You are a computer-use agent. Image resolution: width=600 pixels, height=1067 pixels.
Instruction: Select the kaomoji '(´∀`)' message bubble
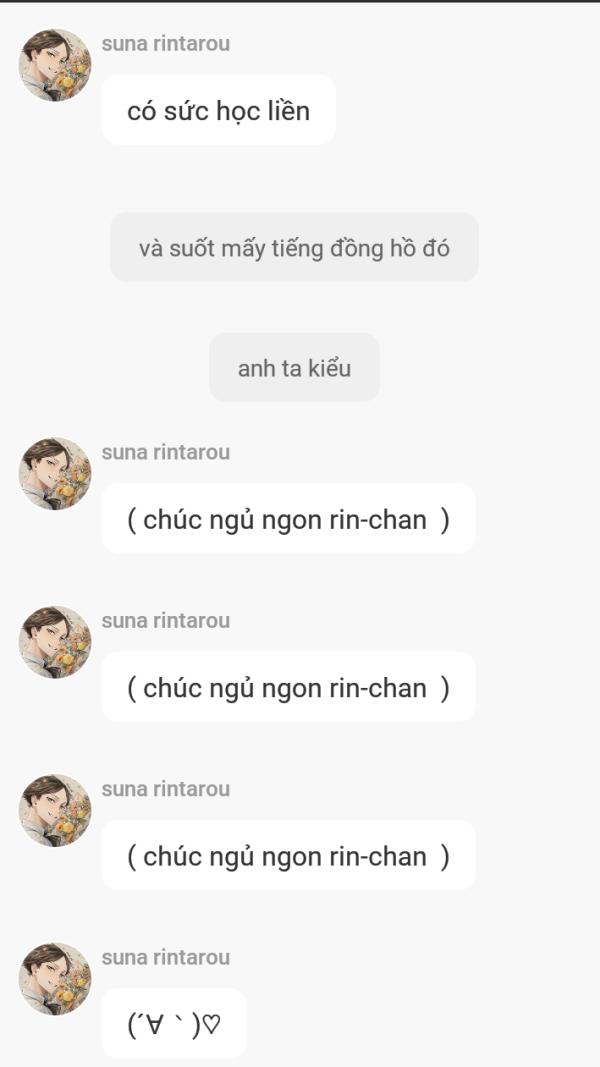click(x=174, y=1024)
